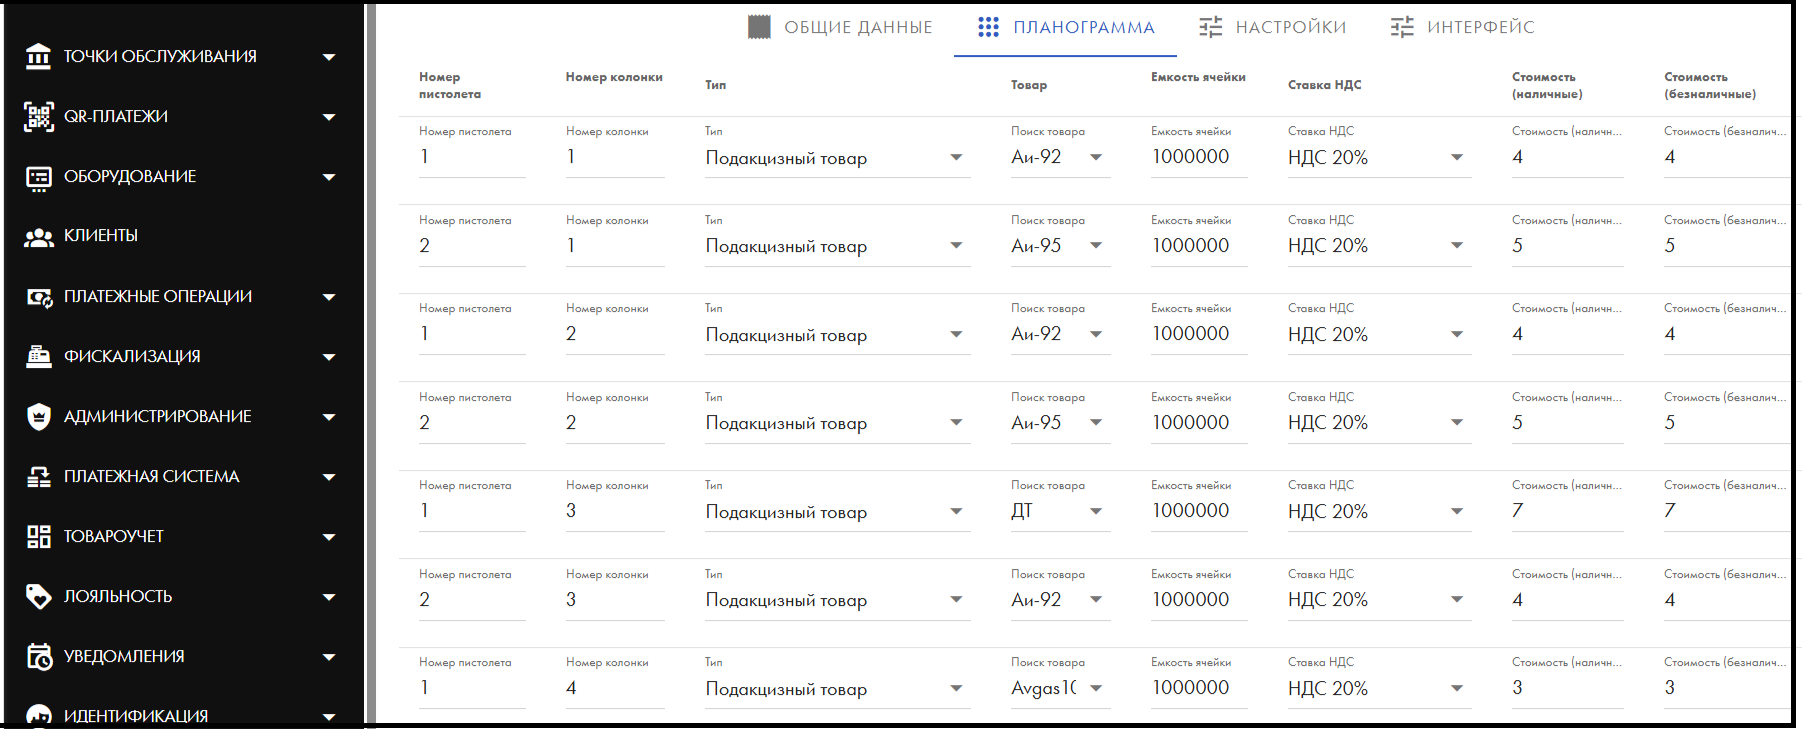Click the Номер пистолета column header

click(x=450, y=85)
